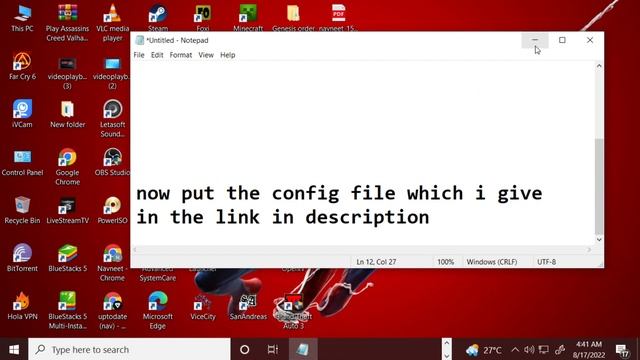This screenshot has height=360, width=640.
Task: Minimize the Notepad window
Action: [535, 40]
